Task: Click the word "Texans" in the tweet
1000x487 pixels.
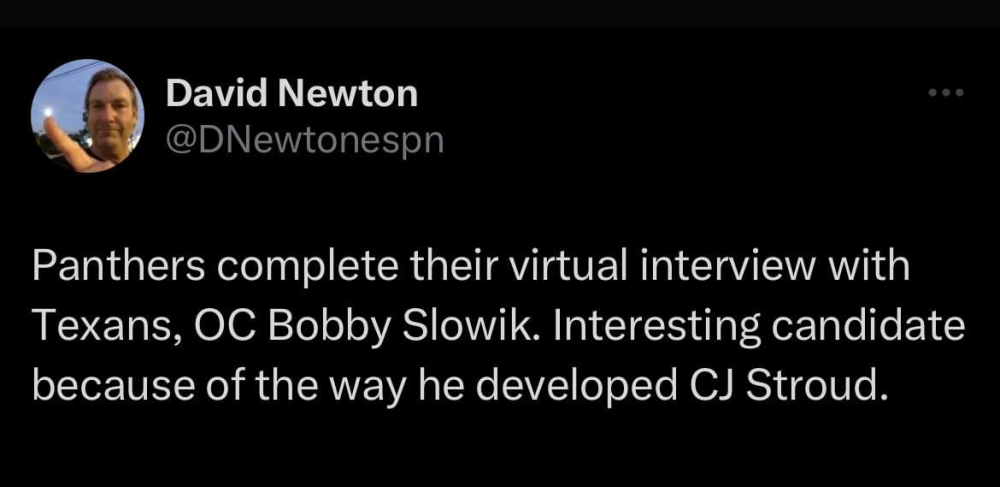Action: pos(90,327)
